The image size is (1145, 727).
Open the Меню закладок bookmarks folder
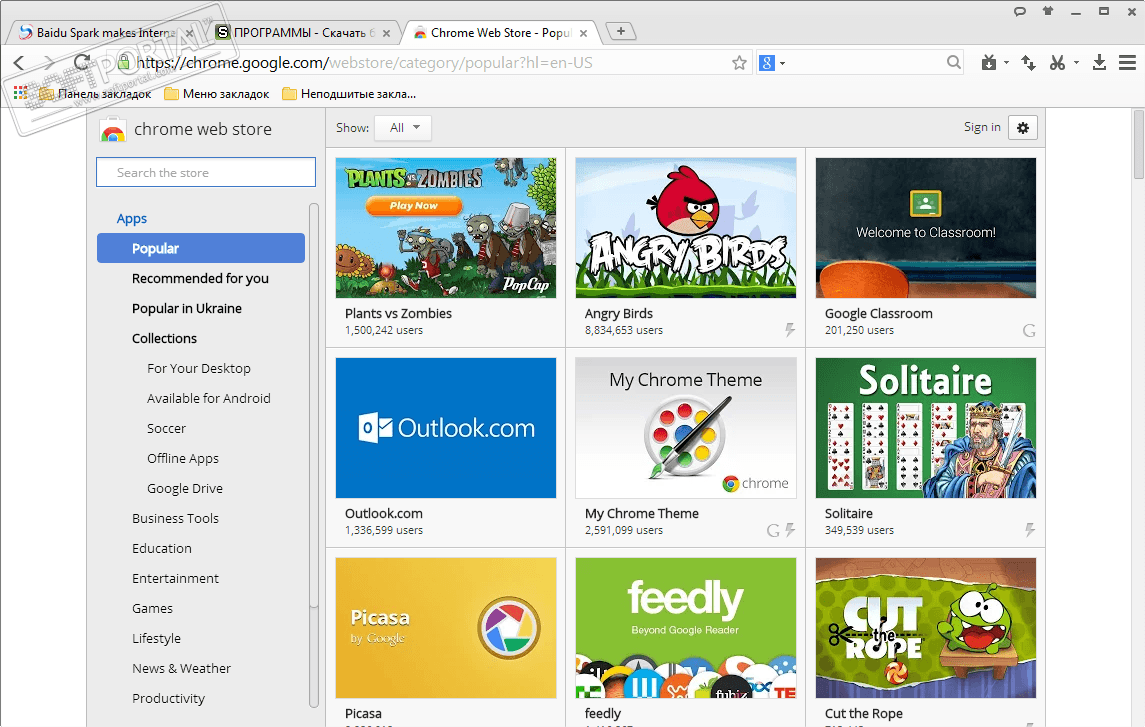coord(217,93)
